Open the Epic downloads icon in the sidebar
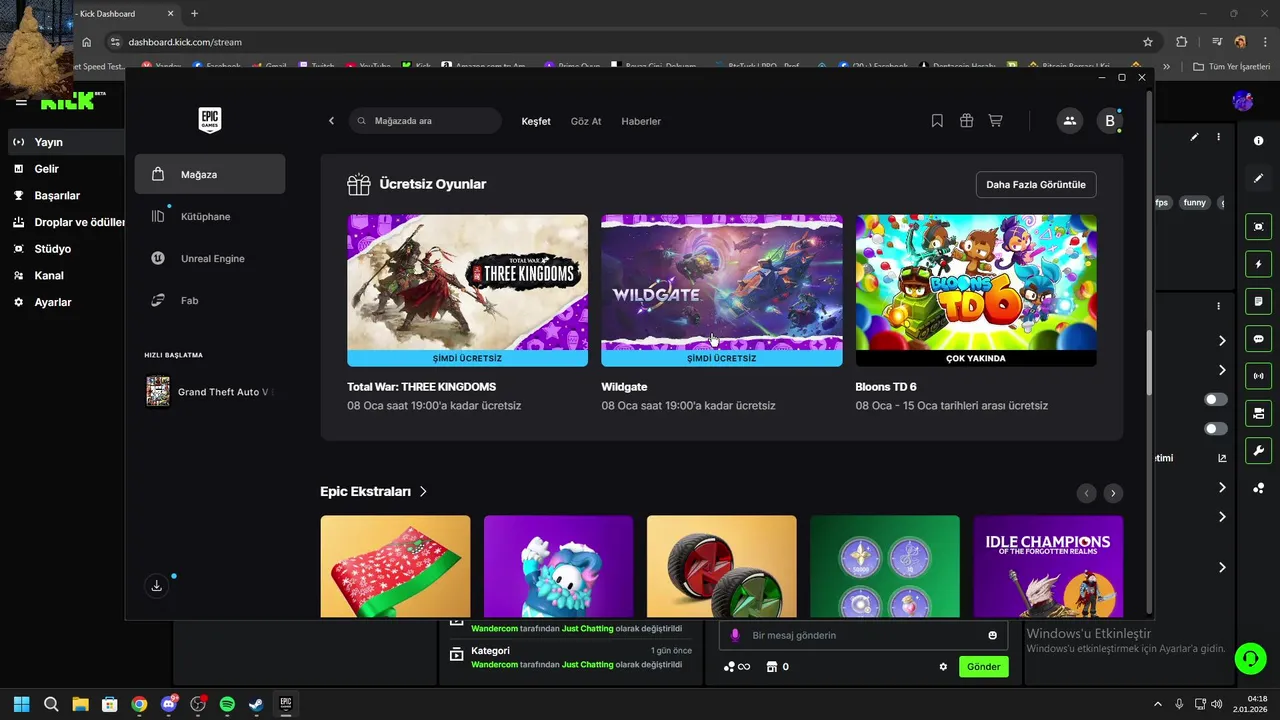This screenshot has width=1280, height=720. [157, 586]
